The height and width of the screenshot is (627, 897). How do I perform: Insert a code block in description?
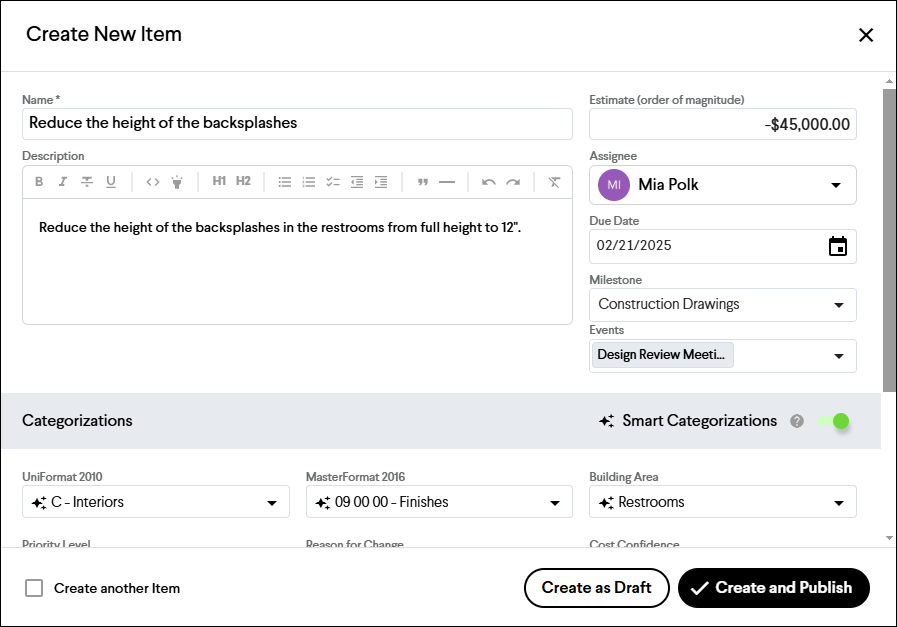pyautogui.click(x=153, y=182)
